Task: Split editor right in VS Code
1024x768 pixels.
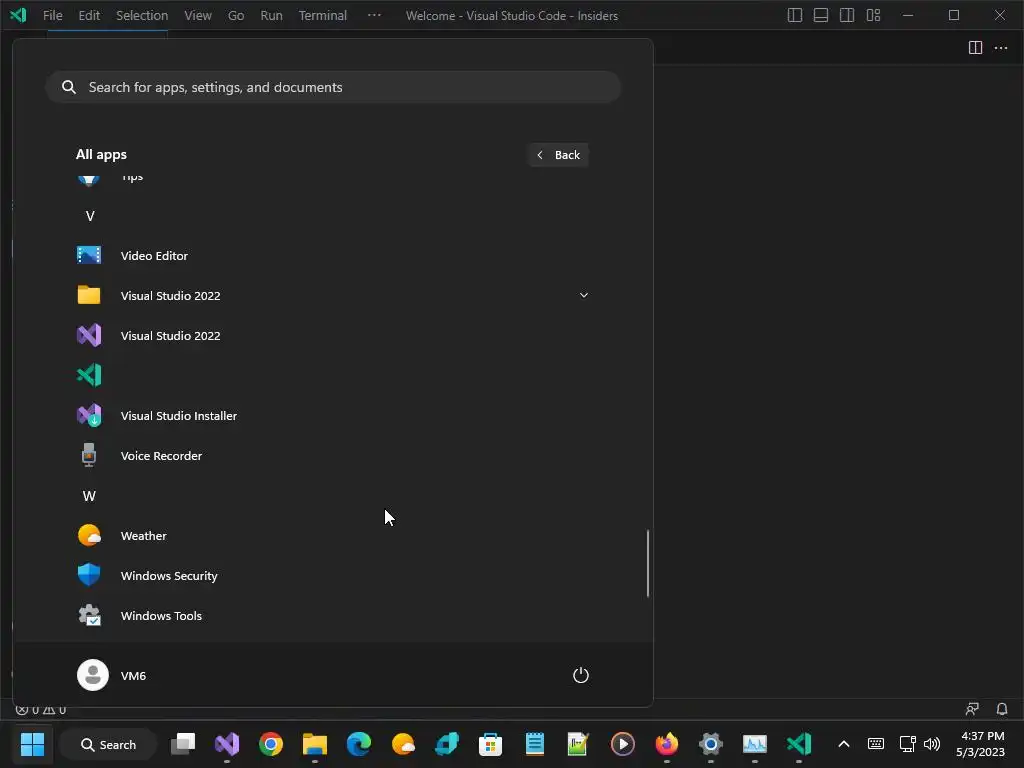Action: tap(975, 48)
